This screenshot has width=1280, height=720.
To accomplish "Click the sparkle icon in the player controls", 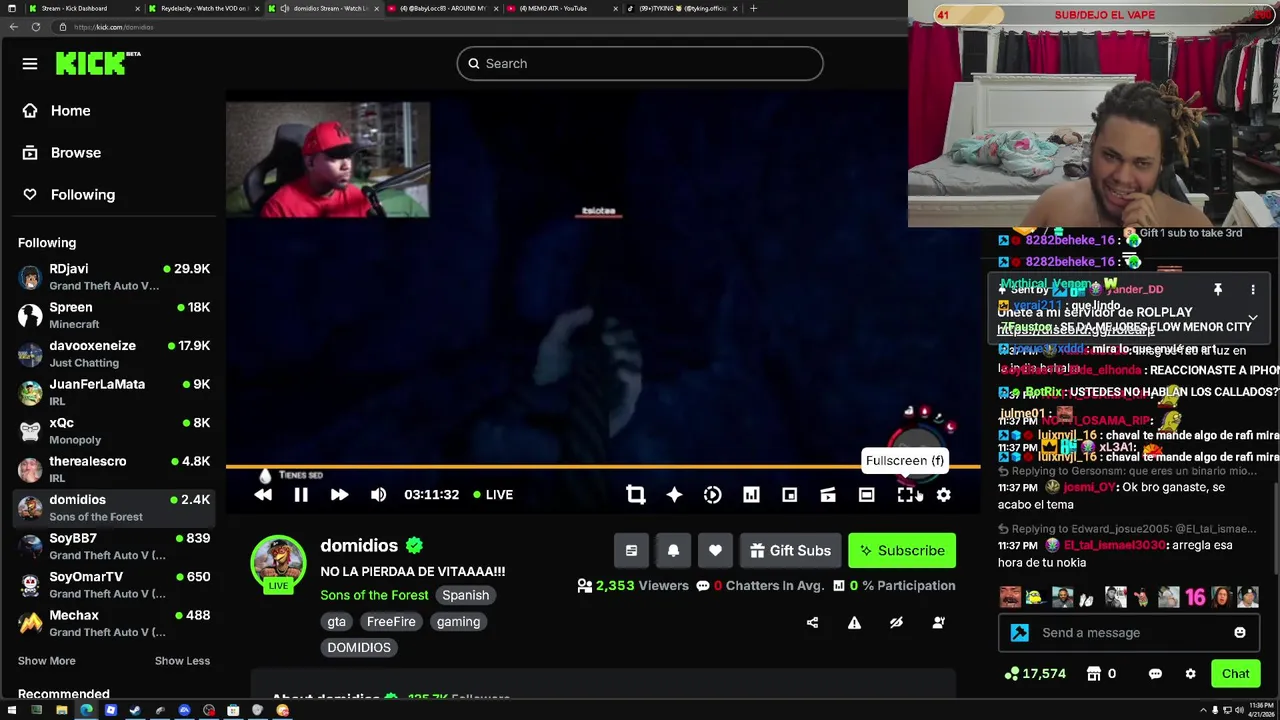I will (x=674, y=495).
